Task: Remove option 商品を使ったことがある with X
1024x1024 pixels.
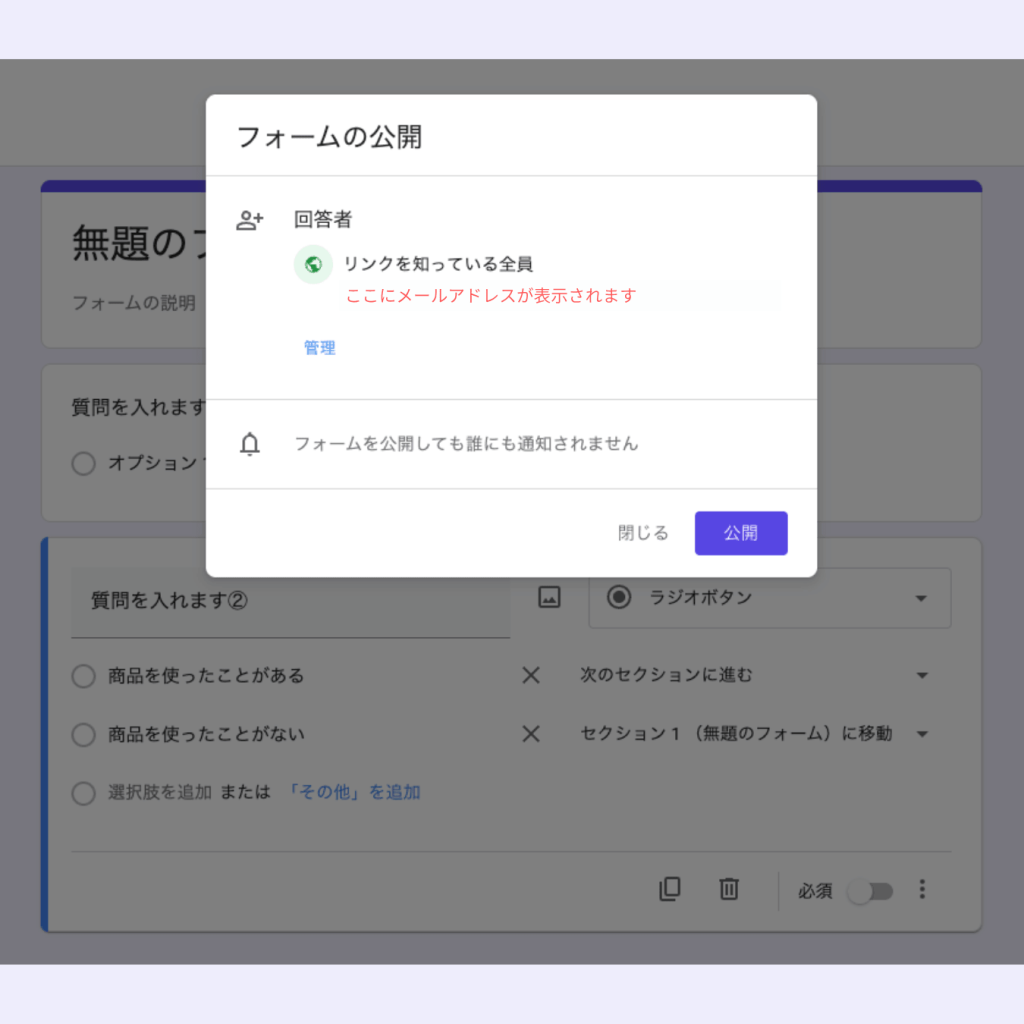Action: 531,675
